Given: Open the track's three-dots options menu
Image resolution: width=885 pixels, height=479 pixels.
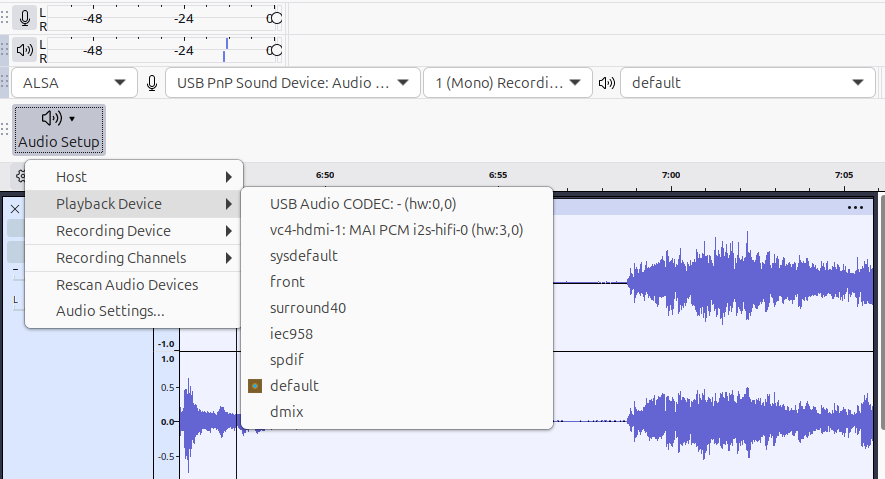Looking at the screenshot, I should pos(855,208).
